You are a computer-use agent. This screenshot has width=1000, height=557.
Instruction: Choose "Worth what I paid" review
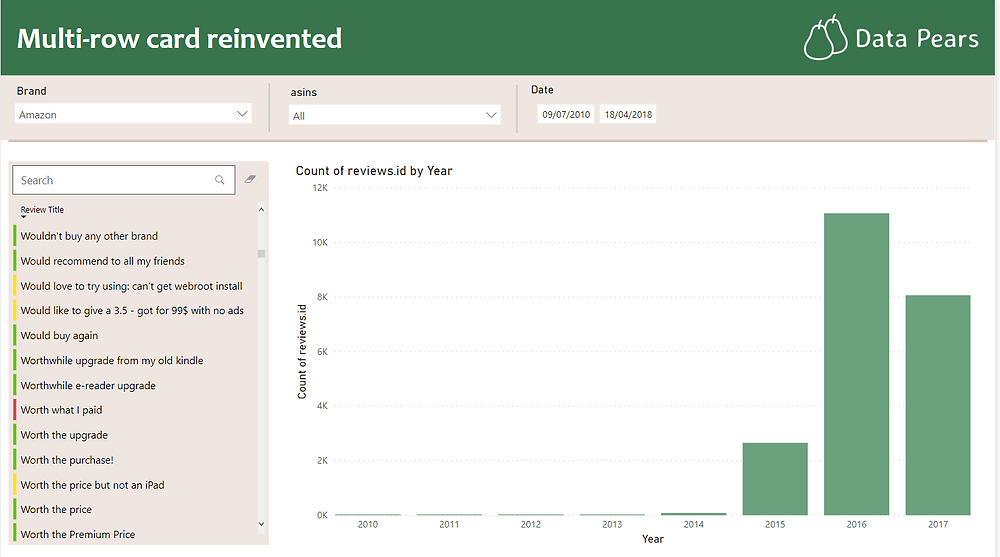pos(61,410)
